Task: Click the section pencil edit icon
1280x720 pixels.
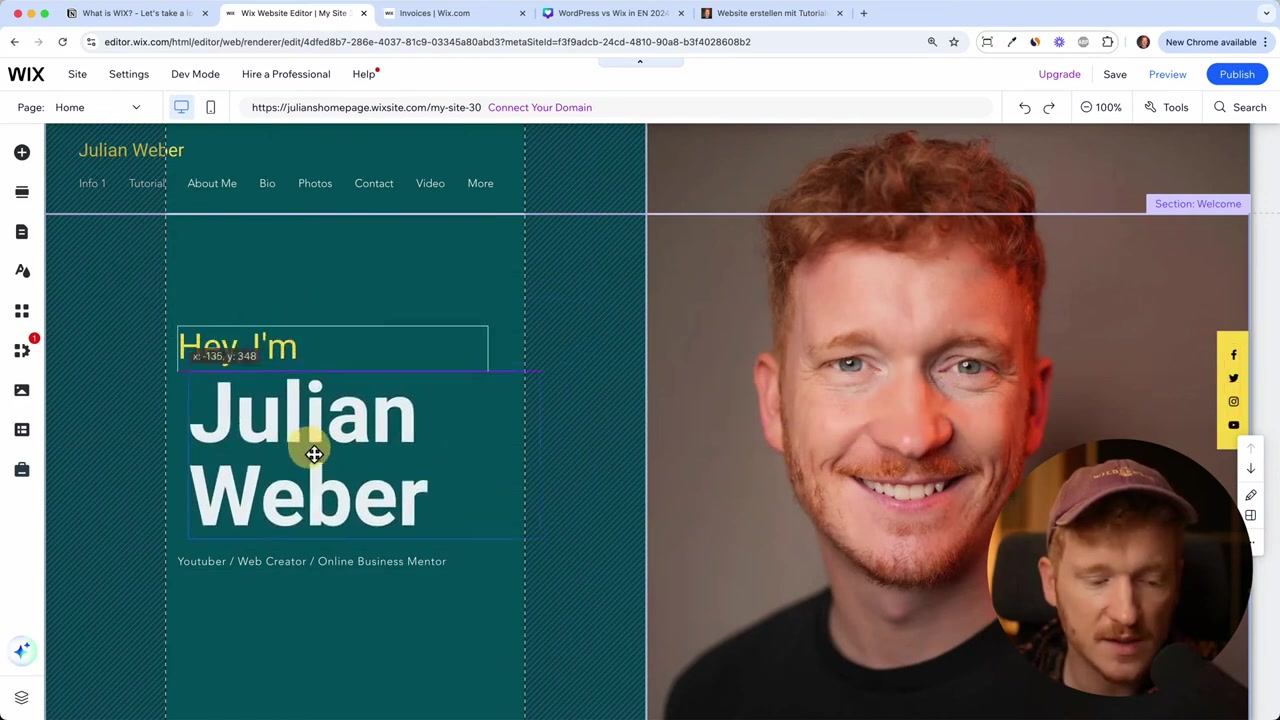Action: (x=1250, y=495)
